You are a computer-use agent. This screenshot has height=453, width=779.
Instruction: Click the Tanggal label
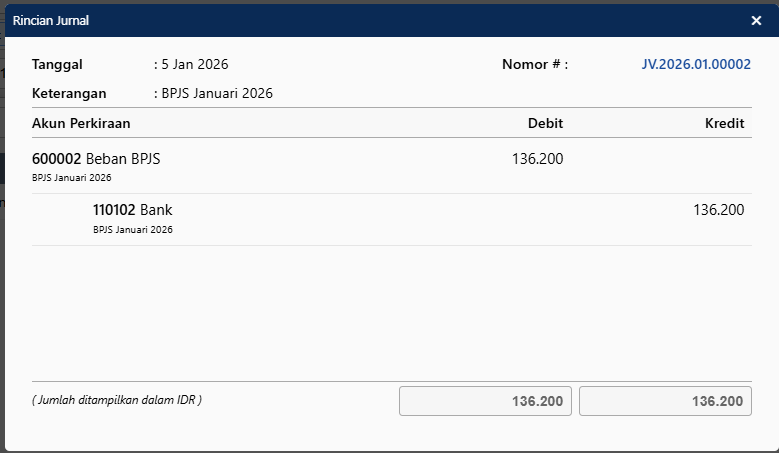pos(57,64)
